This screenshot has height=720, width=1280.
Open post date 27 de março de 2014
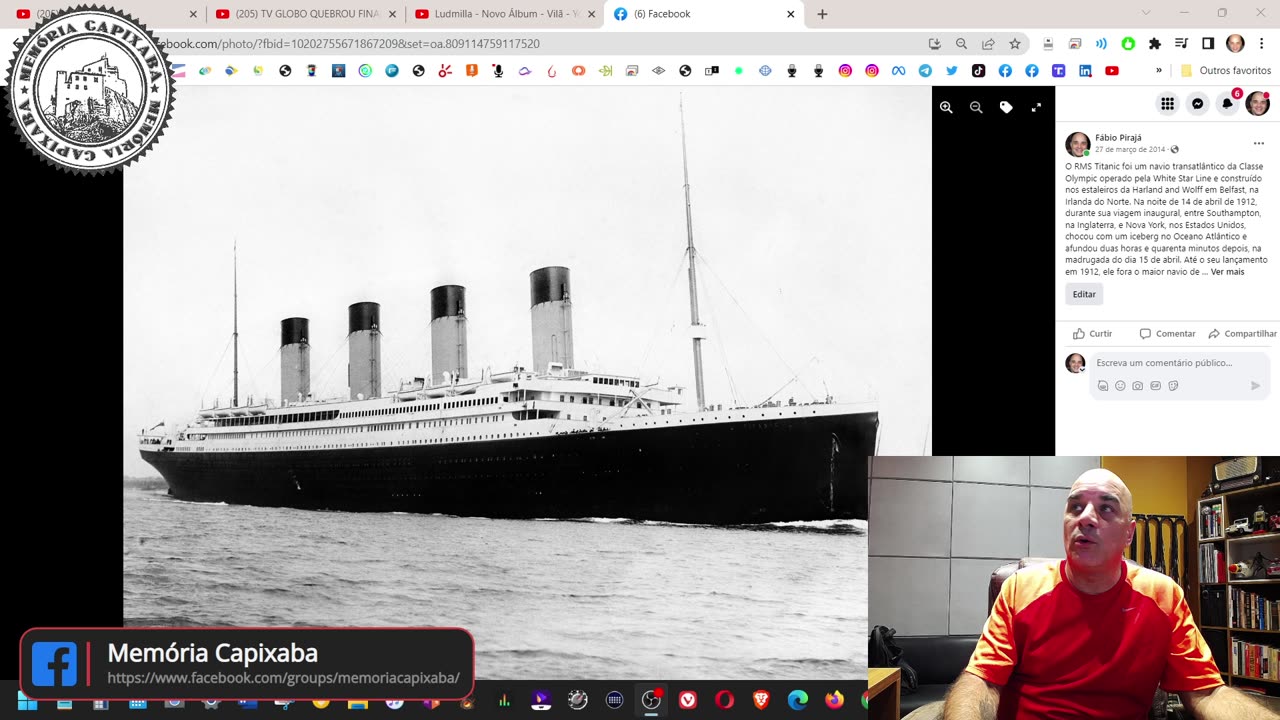[x=1130, y=149]
